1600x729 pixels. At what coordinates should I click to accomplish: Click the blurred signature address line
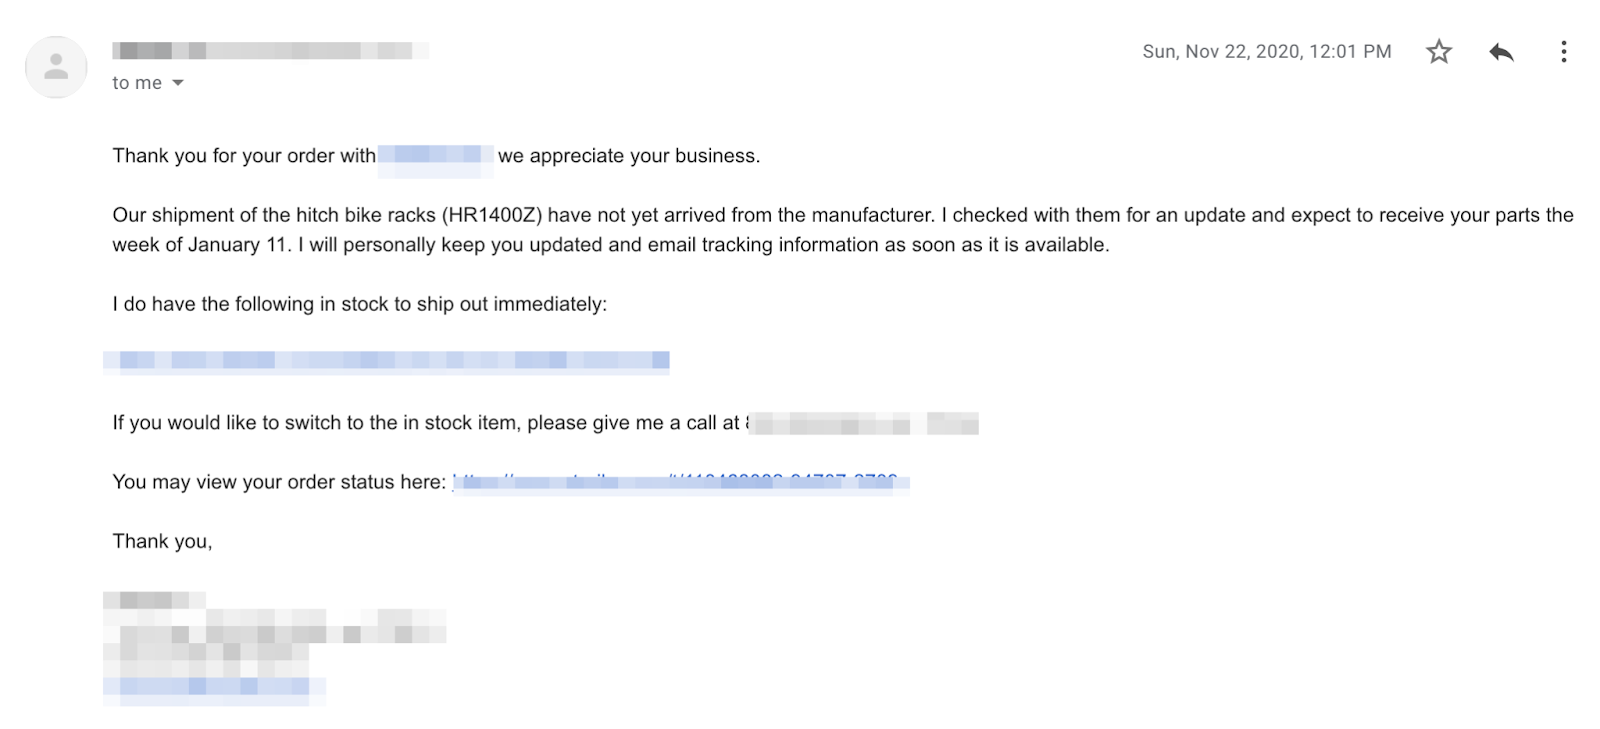[275, 632]
